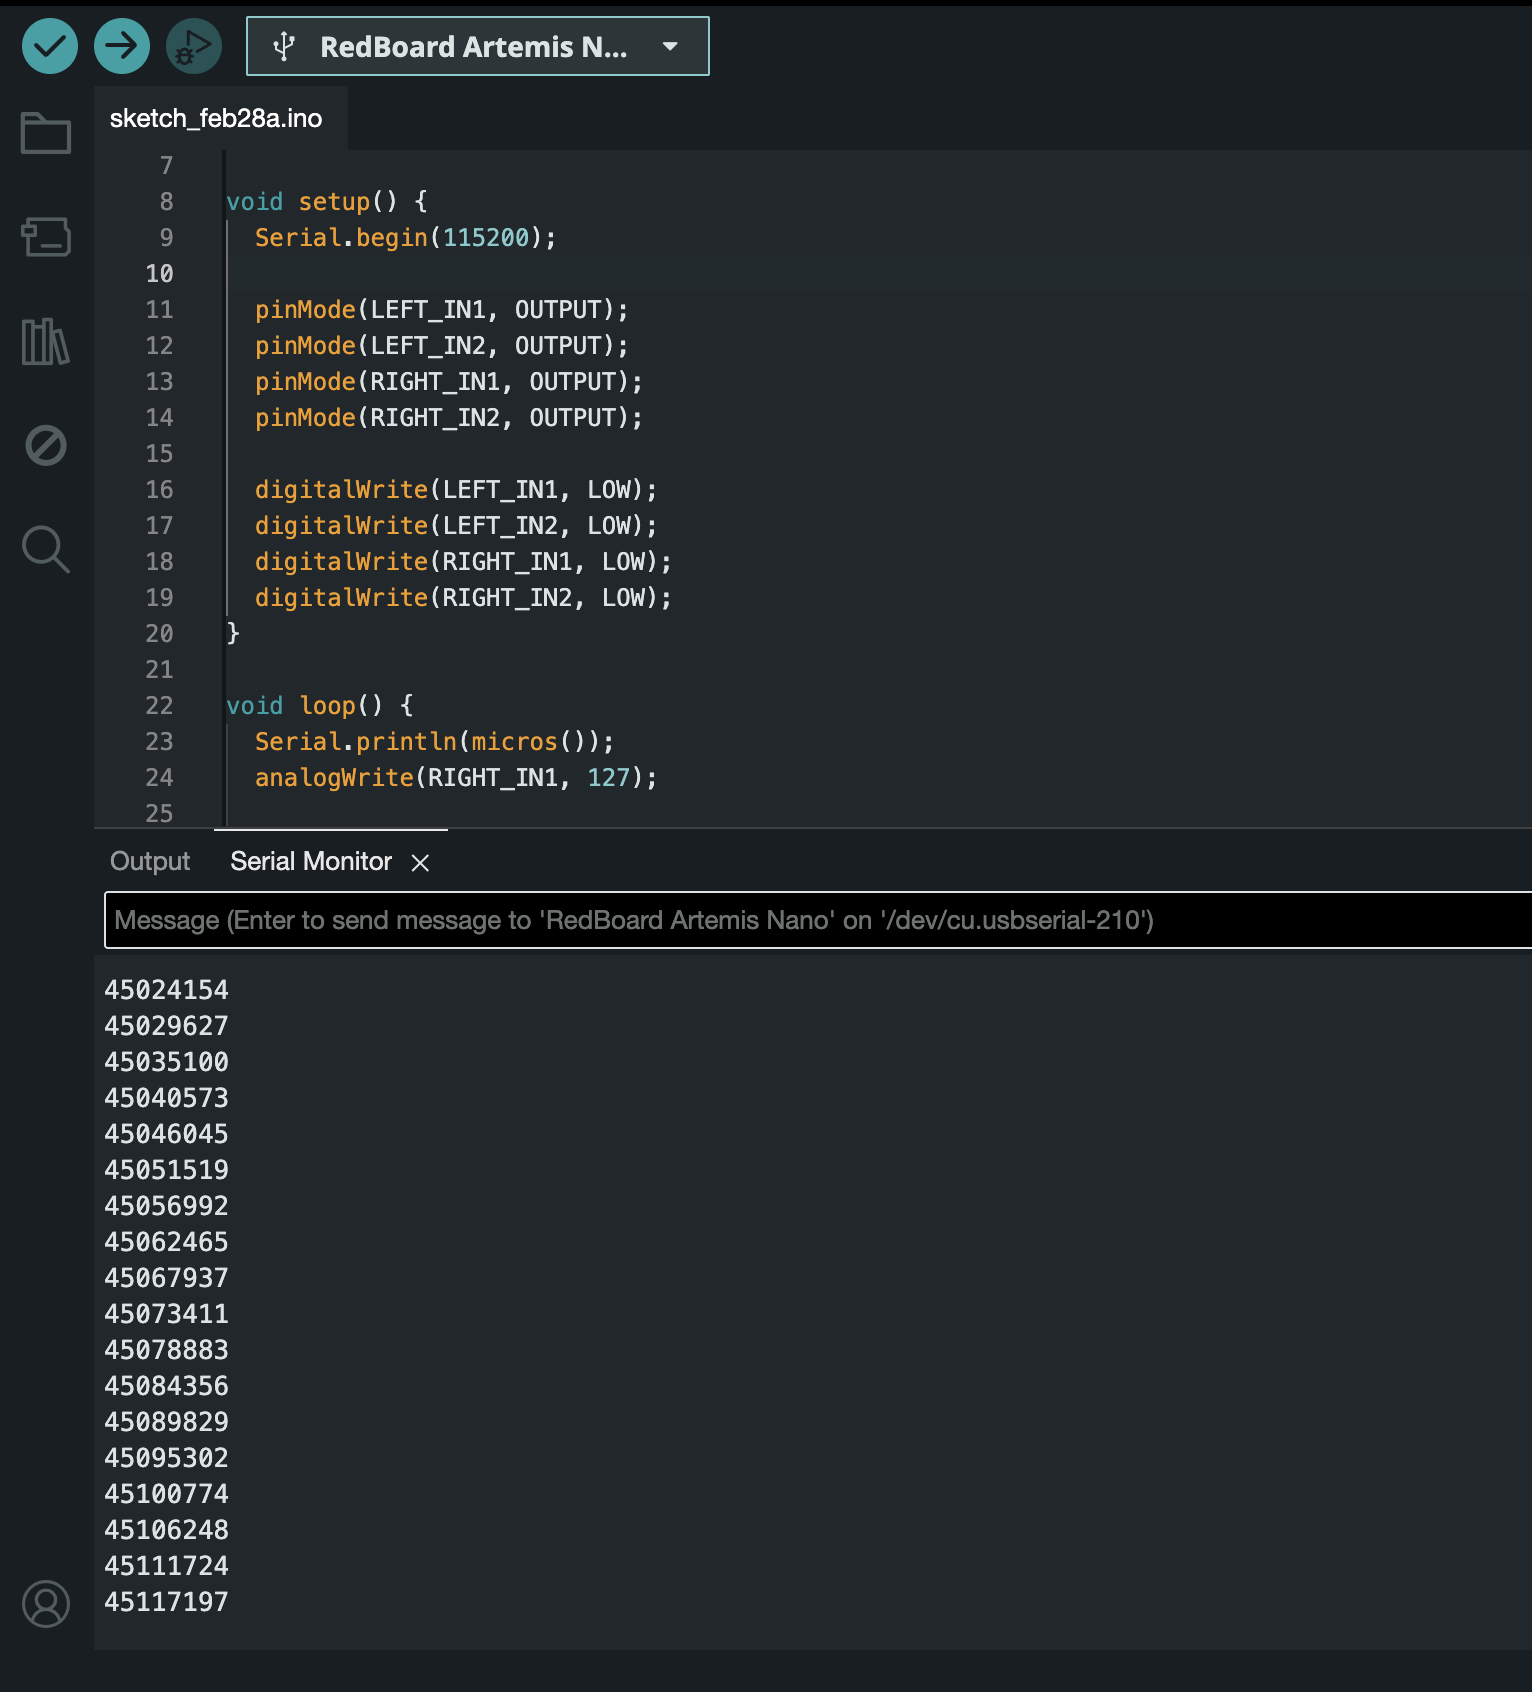Click digitalWrite(LEFT_IN1, LOW) line
The width and height of the screenshot is (1532, 1692).
455,489
